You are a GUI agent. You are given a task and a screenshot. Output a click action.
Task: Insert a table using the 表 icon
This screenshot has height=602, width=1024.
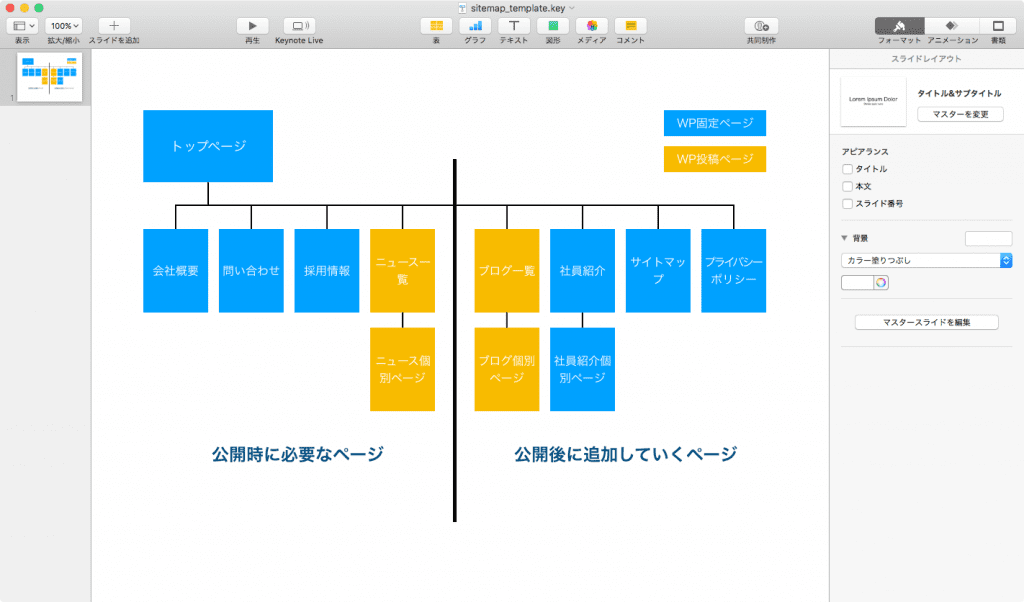(436, 25)
